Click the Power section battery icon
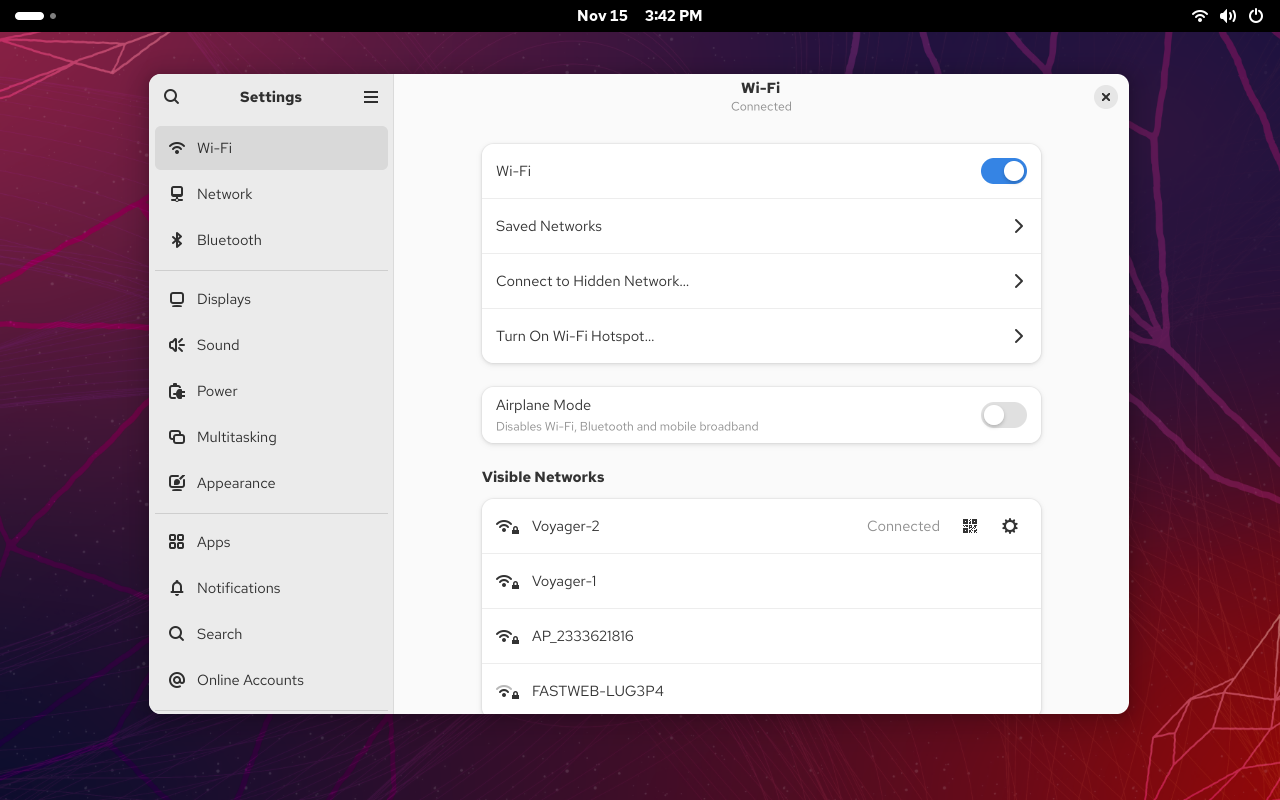1280x800 pixels. coord(177,391)
